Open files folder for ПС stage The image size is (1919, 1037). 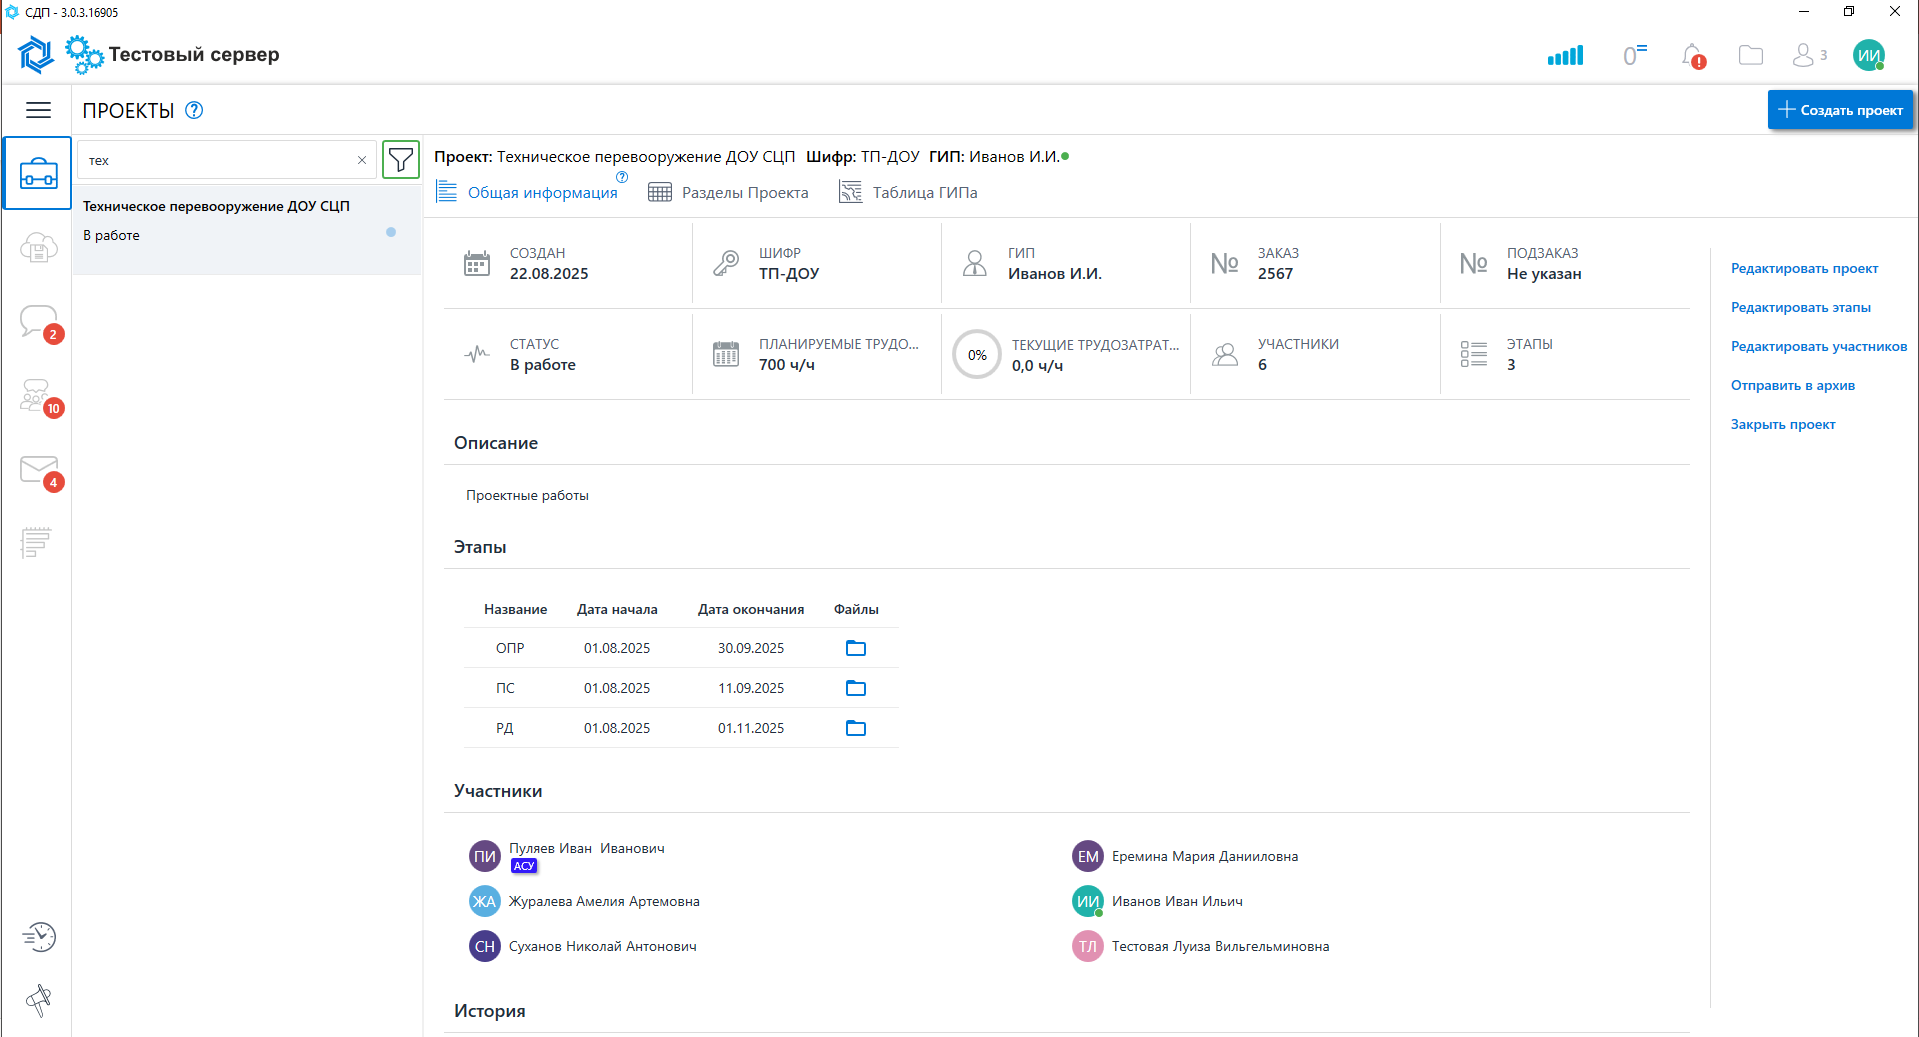click(x=856, y=688)
